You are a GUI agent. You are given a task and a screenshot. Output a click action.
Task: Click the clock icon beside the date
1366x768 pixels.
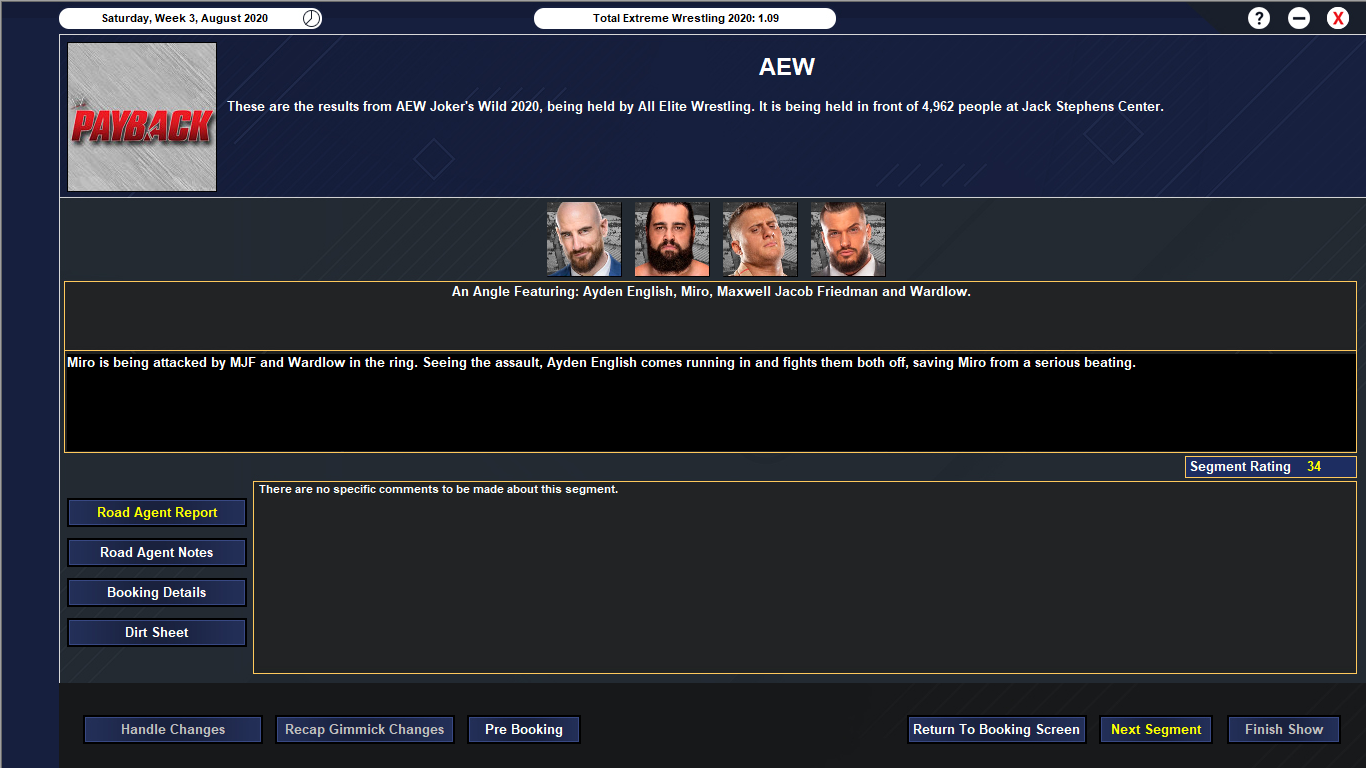pyautogui.click(x=311, y=18)
